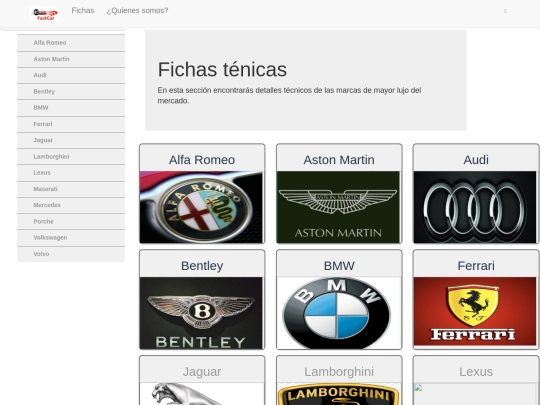Image resolution: width=540 pixels, height=405 pixels.
Task: Click the small icon at navbar right end
Action: click(x=505, y=11)
